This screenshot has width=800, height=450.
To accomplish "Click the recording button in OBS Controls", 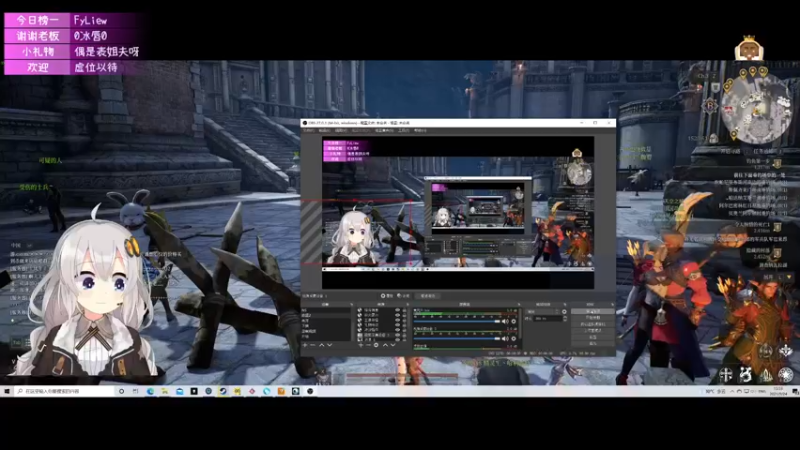I will coord(593,317).
